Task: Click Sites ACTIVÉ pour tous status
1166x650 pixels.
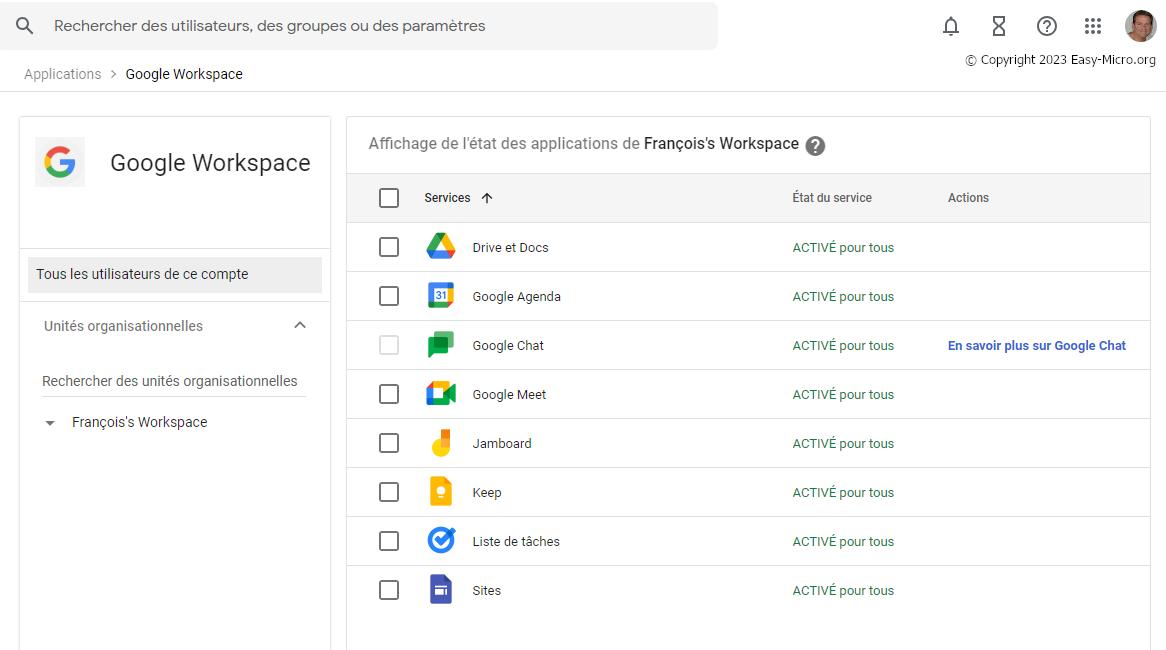Action: click(843, 591)
